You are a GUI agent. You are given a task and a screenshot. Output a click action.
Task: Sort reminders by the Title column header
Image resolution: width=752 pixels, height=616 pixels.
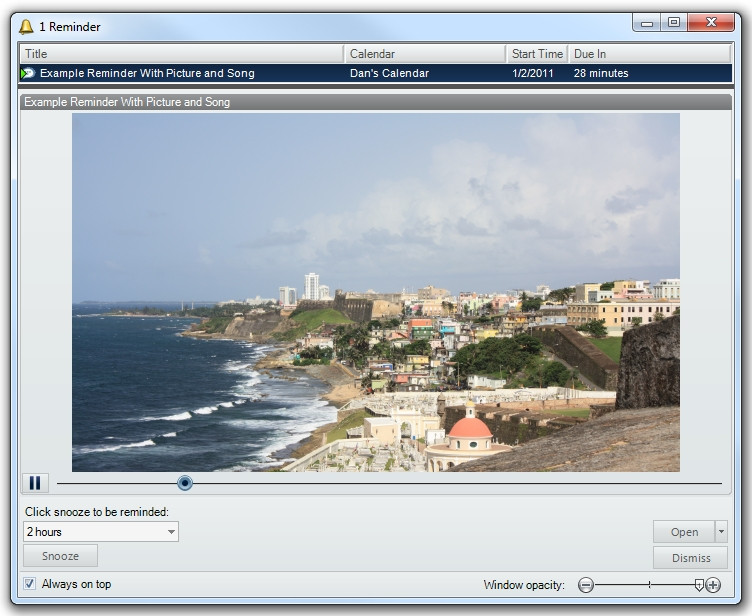click(x=182, y=54)
